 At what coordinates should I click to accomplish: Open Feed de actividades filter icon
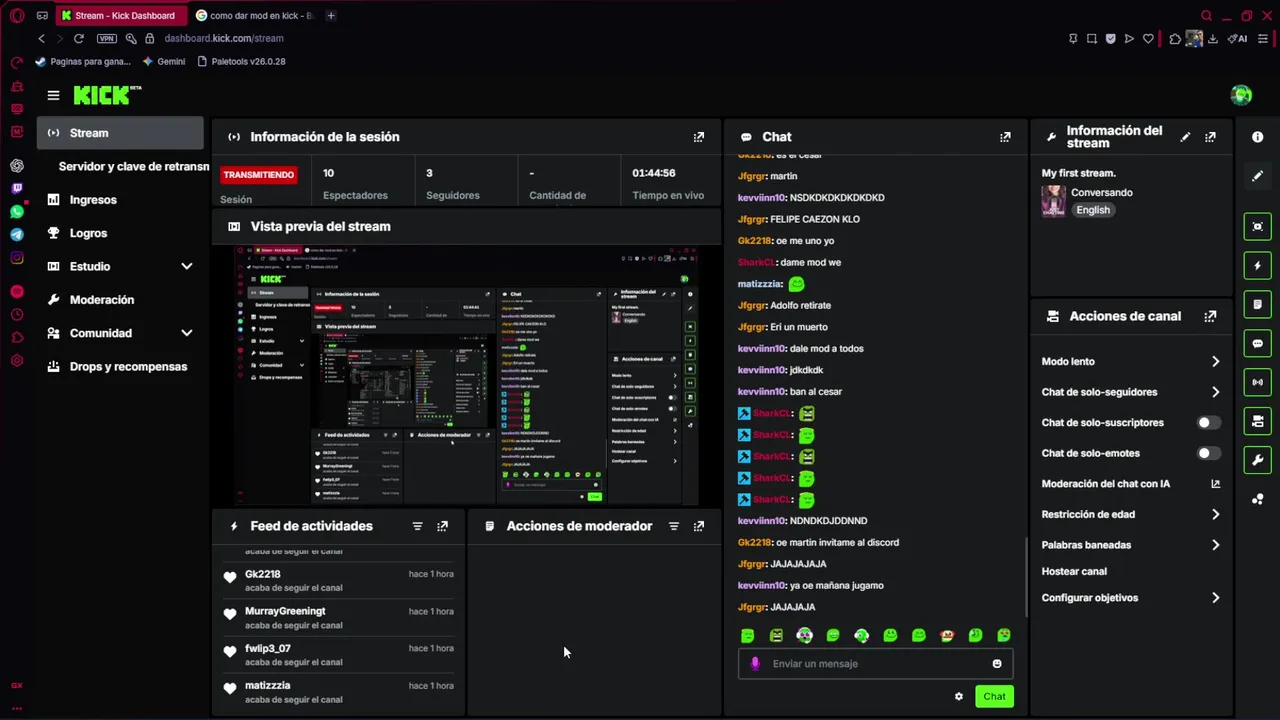(417, 526)
